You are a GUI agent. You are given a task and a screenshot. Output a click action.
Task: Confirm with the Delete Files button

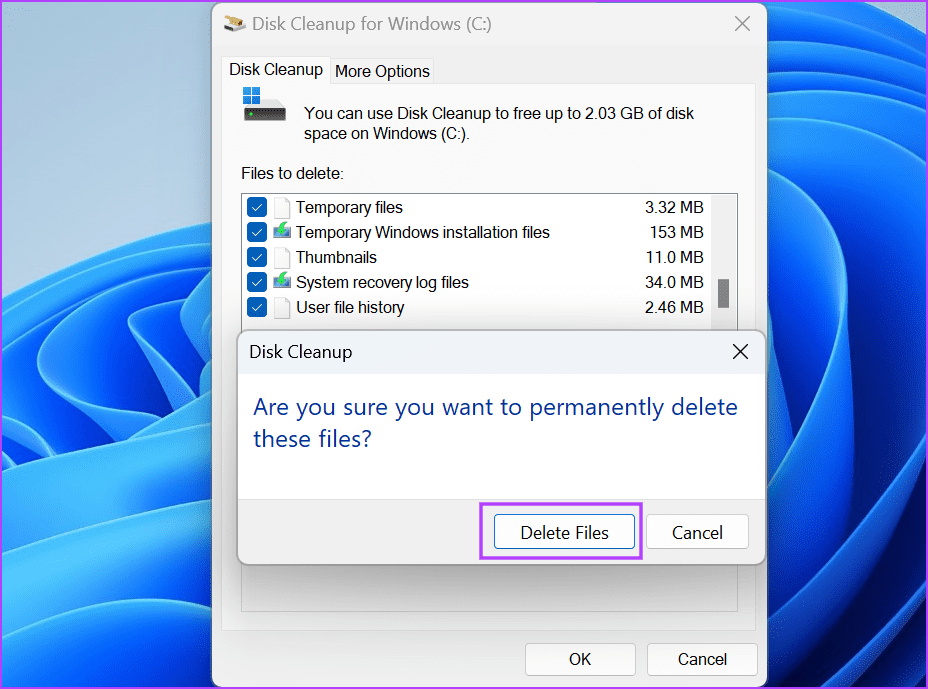click(564, 532)
